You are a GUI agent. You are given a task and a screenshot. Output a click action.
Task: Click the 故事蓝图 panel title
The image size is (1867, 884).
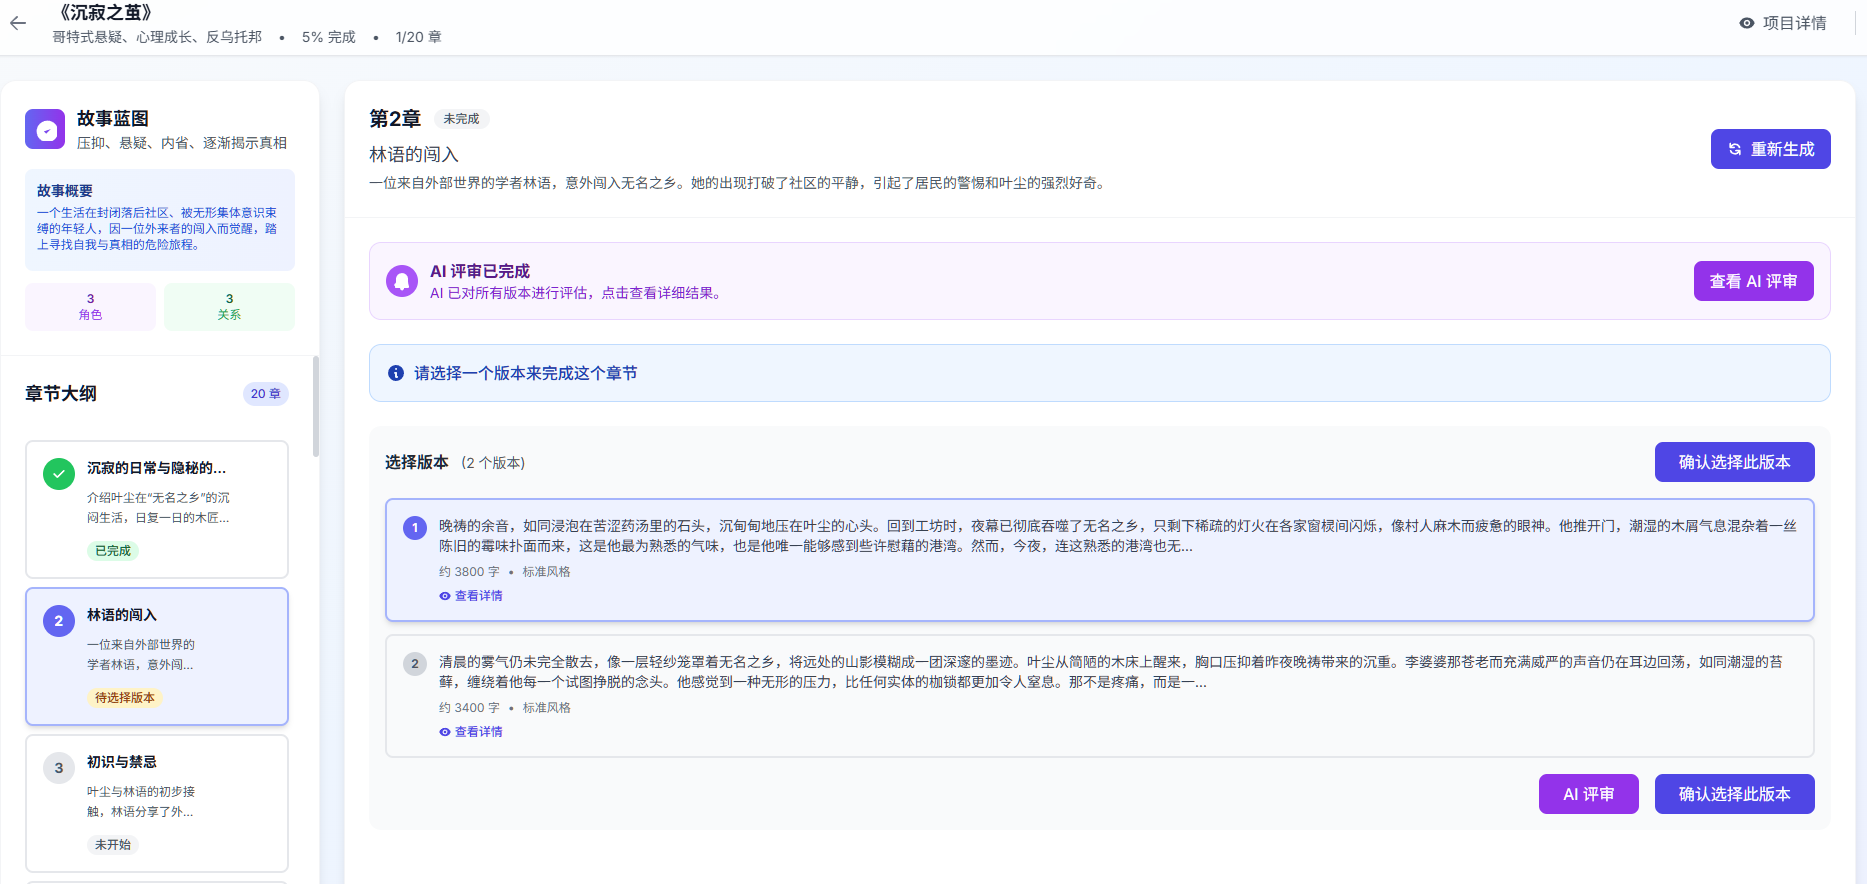pyautogui.click(x=113, y=119)
